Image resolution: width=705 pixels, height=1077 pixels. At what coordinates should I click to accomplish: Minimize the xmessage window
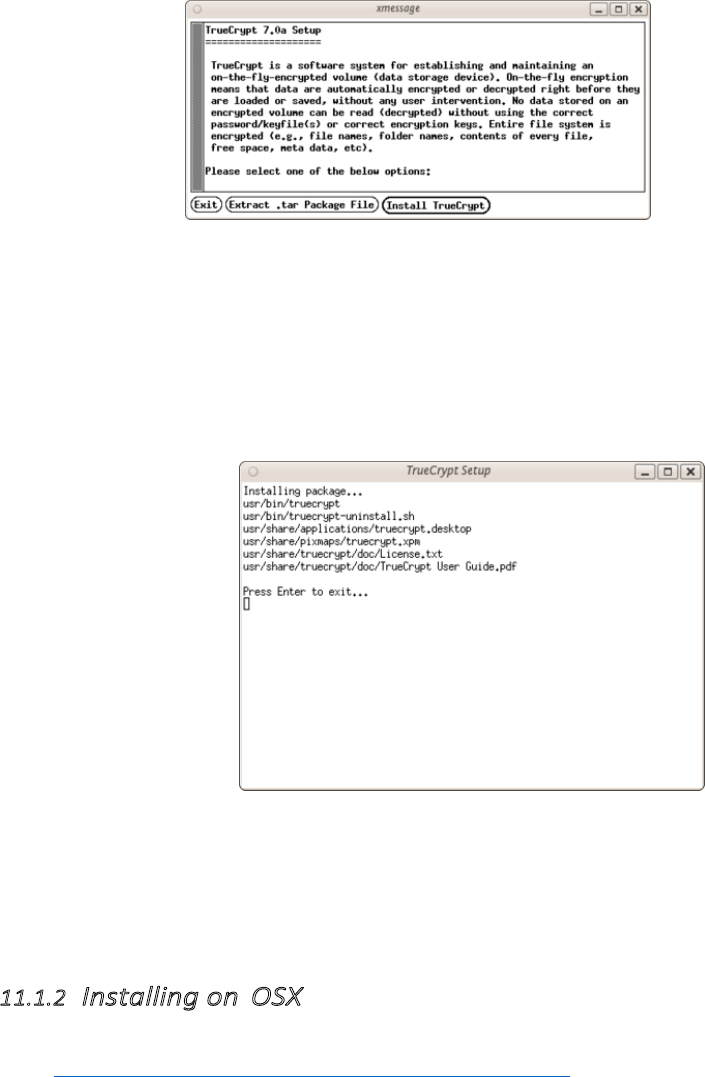coord(598,10)
